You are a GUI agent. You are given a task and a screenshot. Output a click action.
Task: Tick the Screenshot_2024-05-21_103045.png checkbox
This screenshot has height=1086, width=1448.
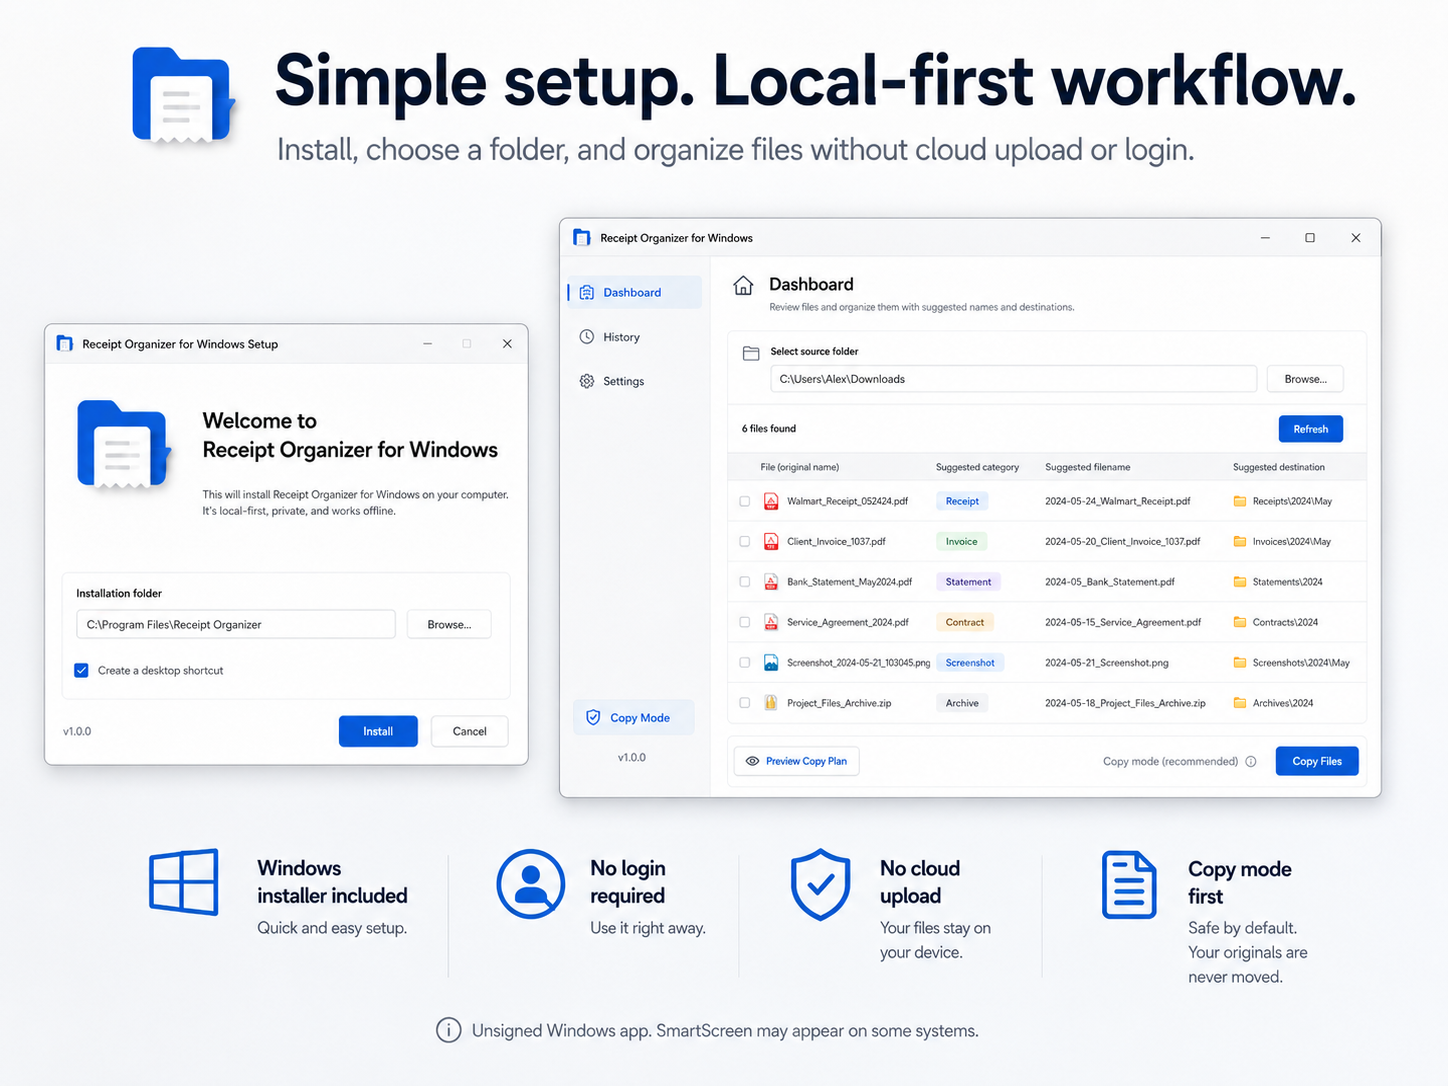(744, 662)
